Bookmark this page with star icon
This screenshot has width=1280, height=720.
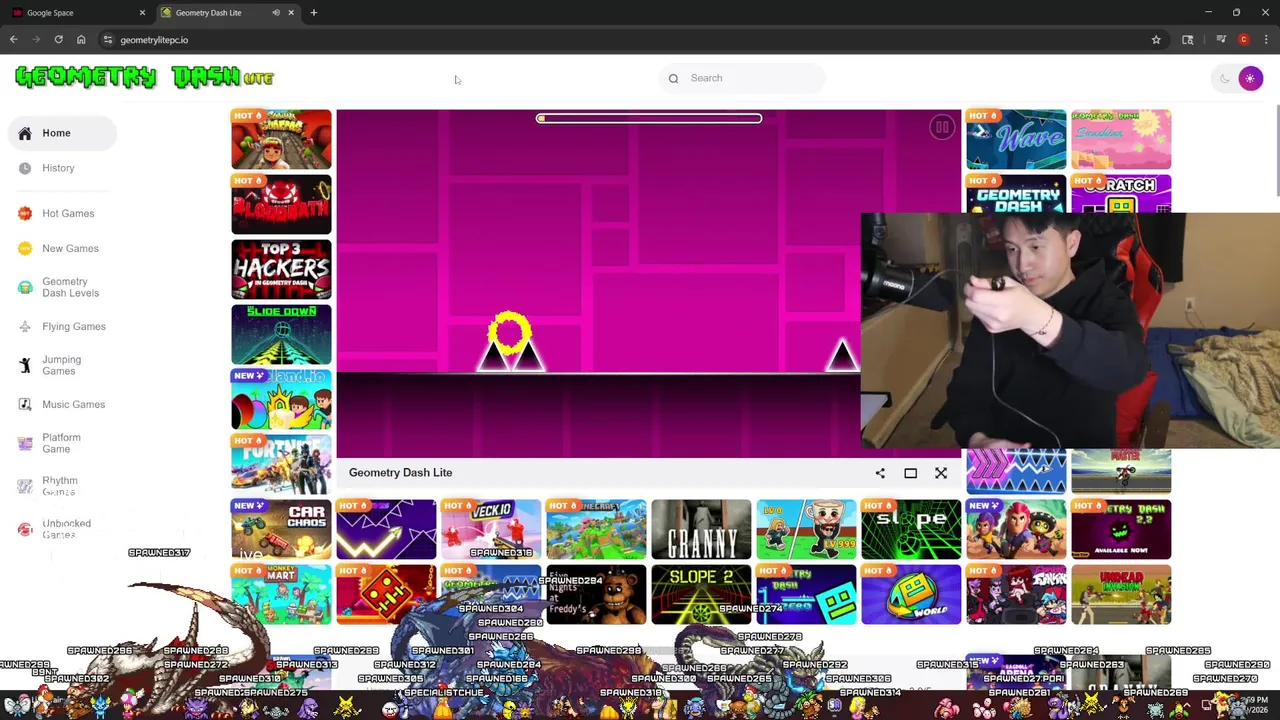(x=1156, y=40)
